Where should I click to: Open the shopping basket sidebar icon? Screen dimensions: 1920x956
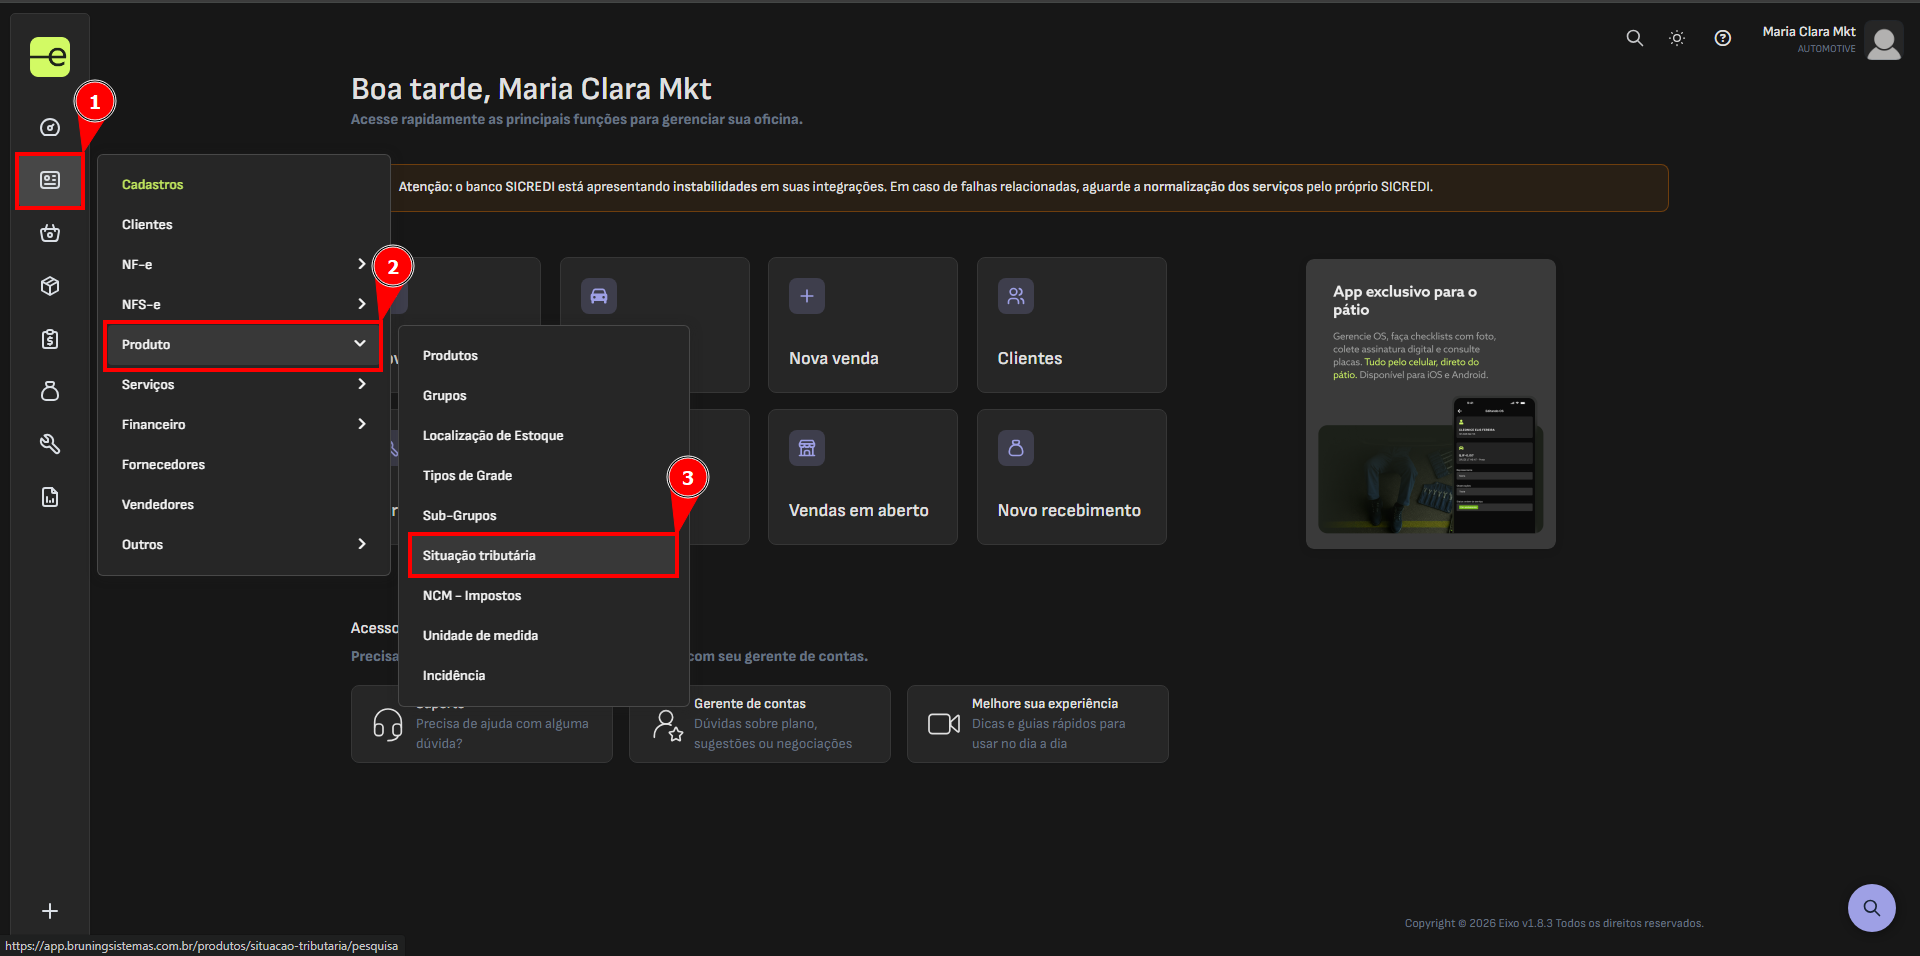[x=50, y=233]
